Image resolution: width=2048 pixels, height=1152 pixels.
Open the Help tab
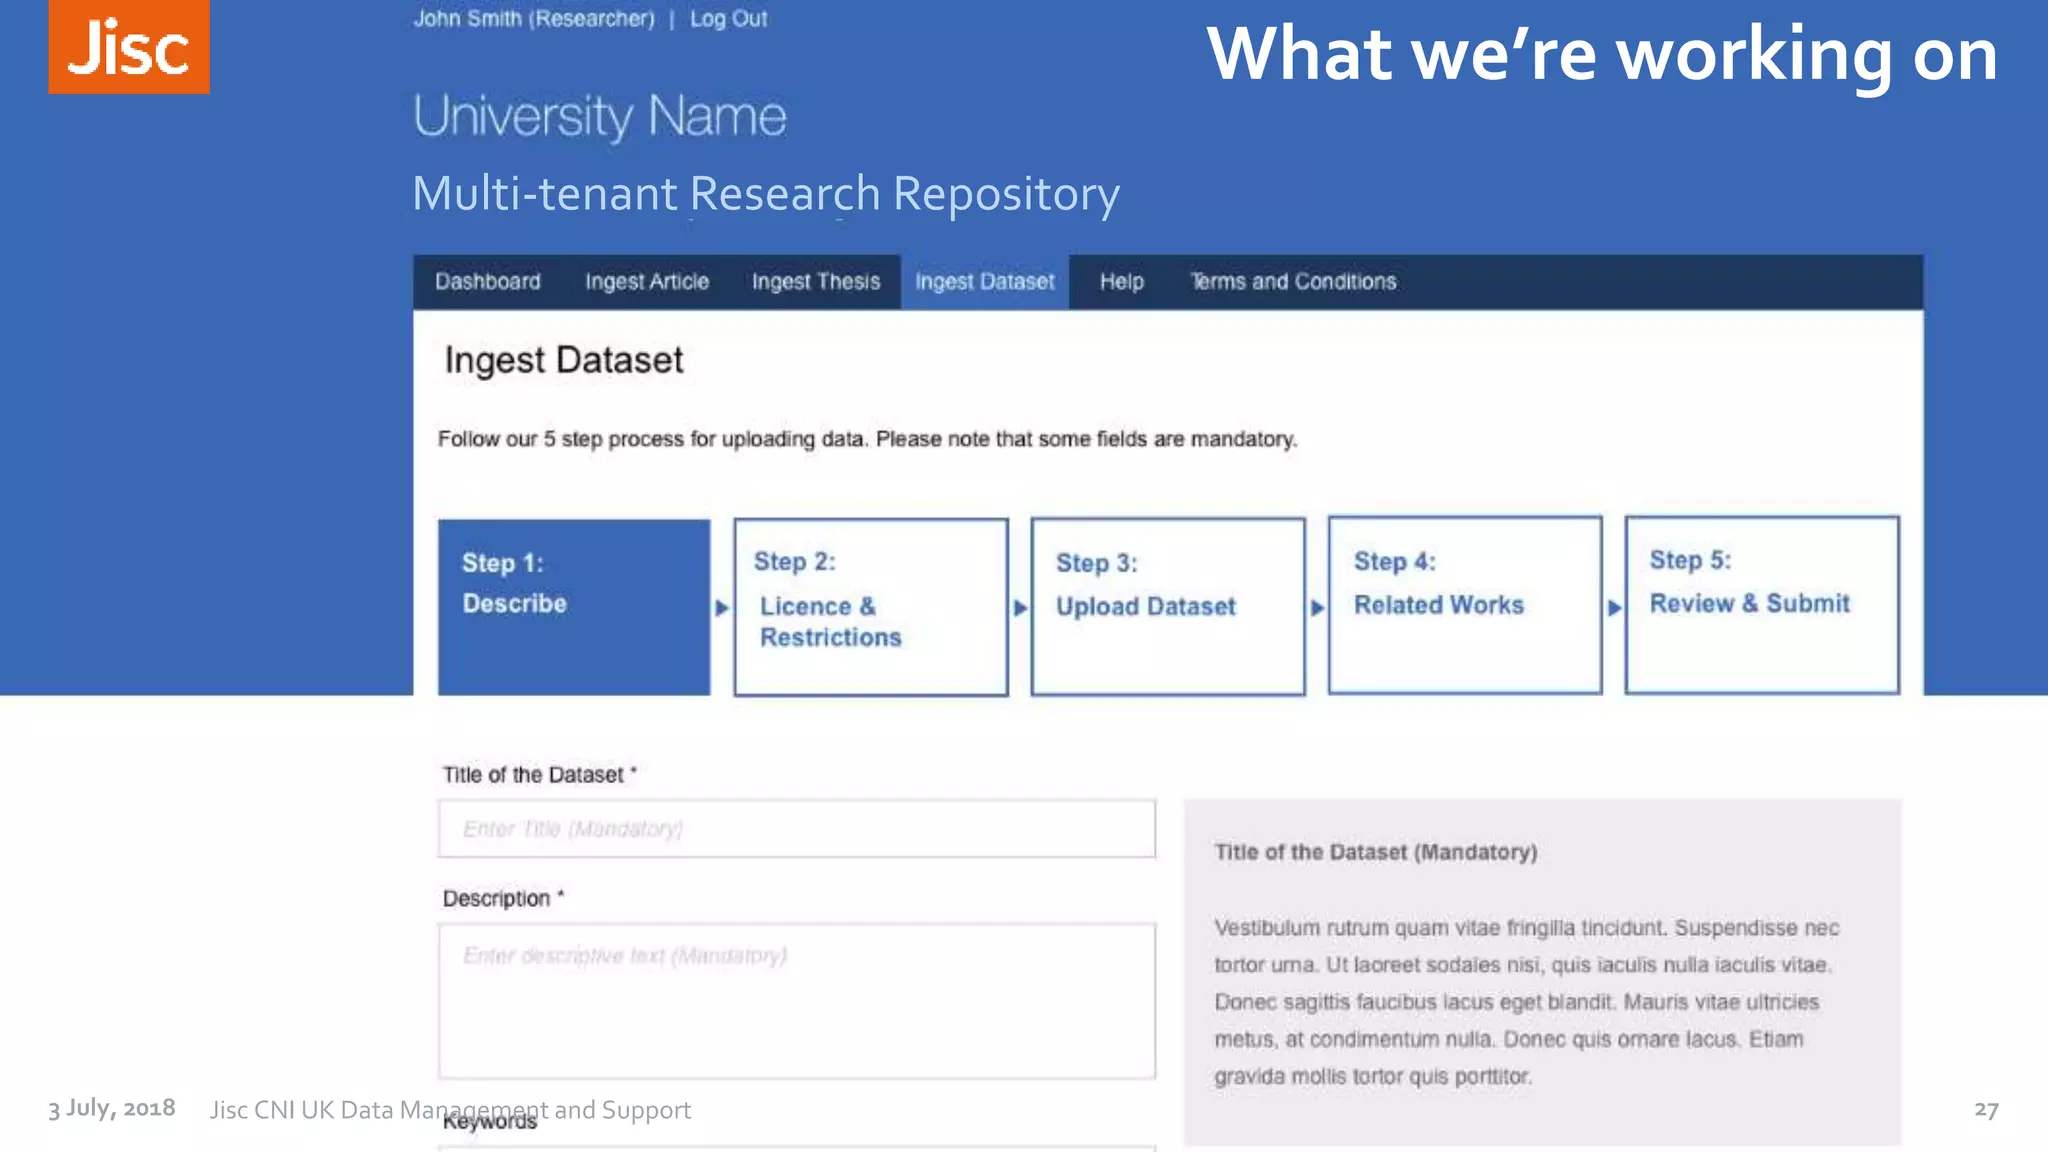click(1122, 282)
